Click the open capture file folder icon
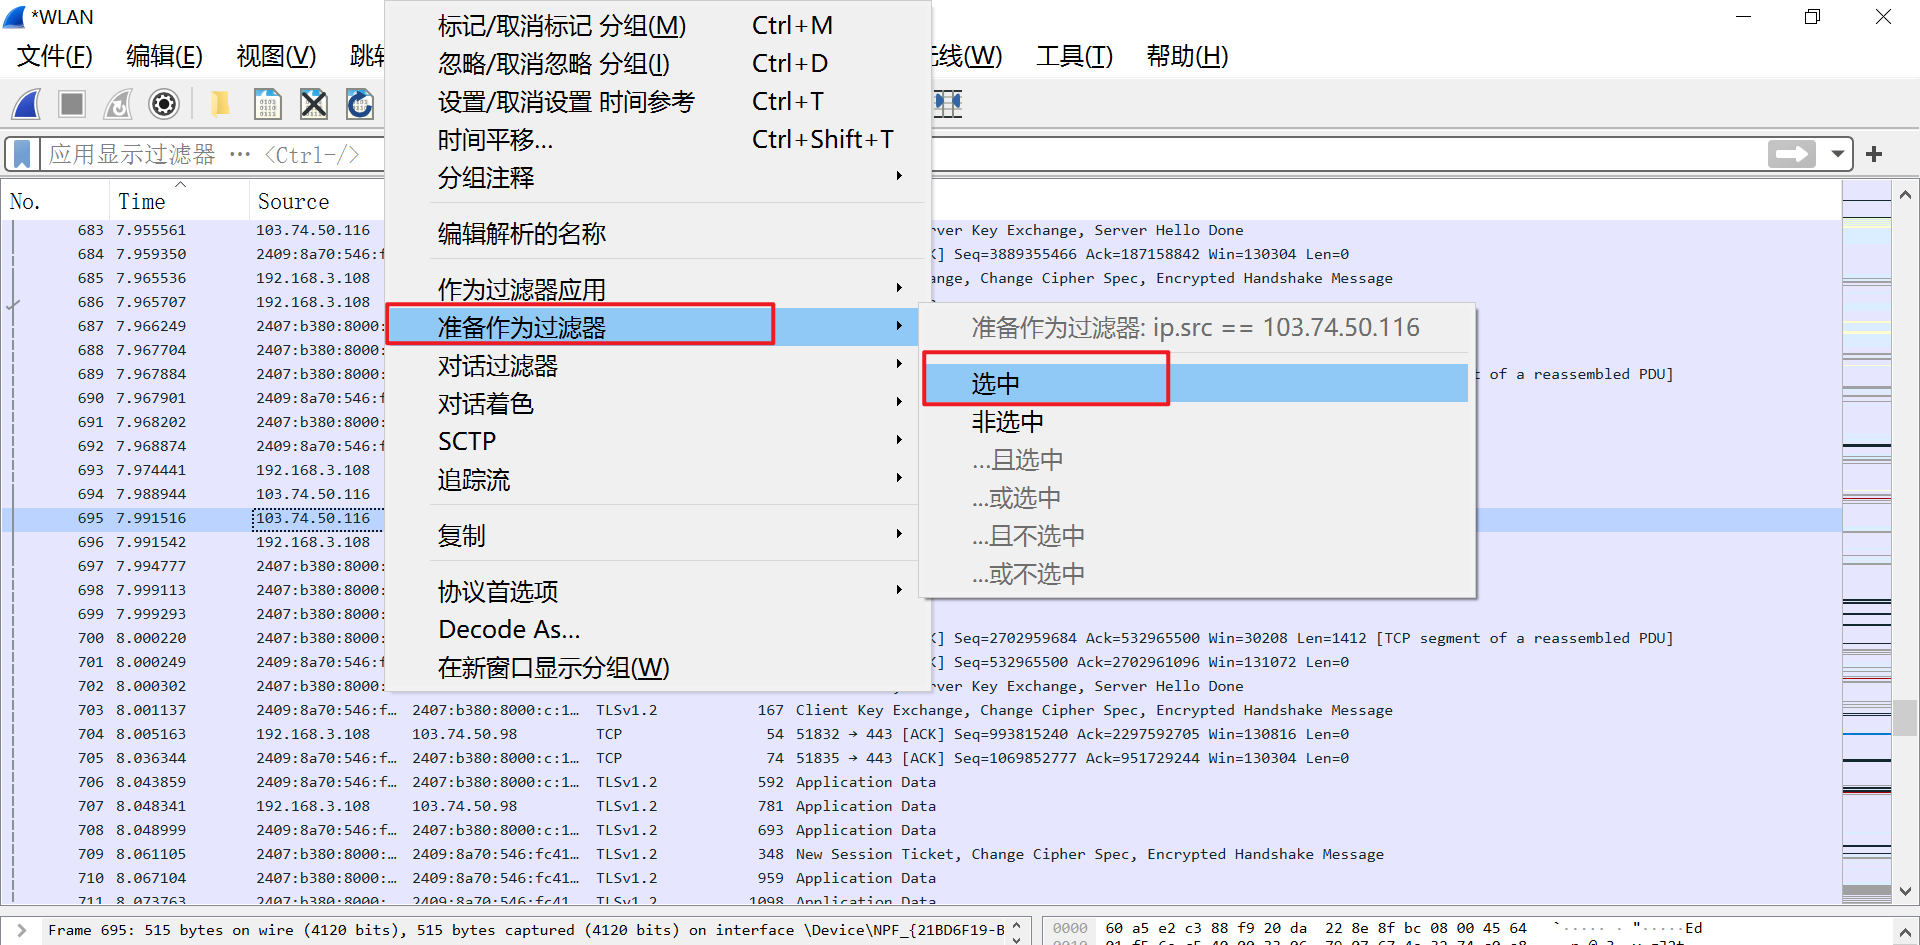 click(x=220, y=104)
